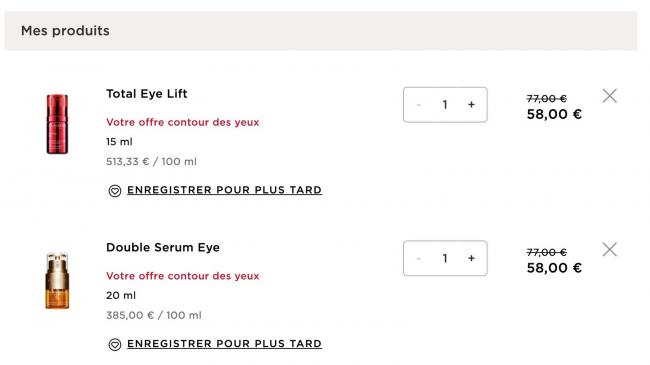The image size is (650, 365).
Task: Decrease Total Eye Lift quantity with minus
Action: [x=419, y=105]
